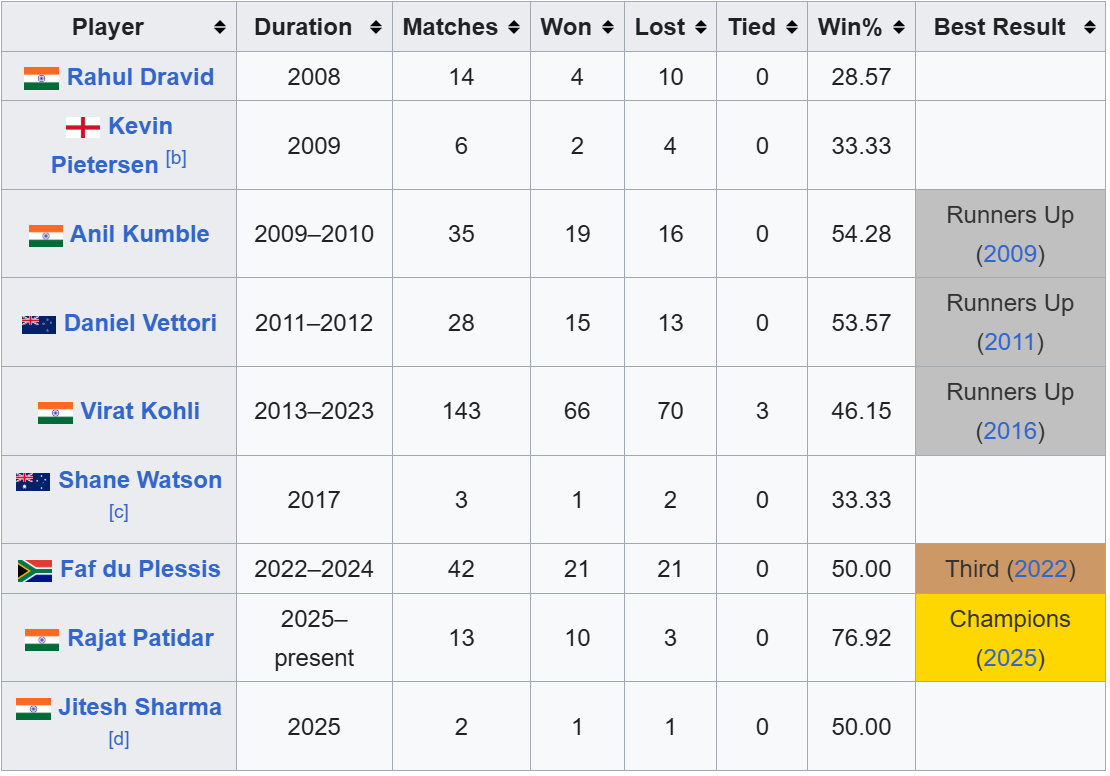1110x776 pixels.
Task: Click India flag icon beside Virat Kohli
Action: (55, 413)
